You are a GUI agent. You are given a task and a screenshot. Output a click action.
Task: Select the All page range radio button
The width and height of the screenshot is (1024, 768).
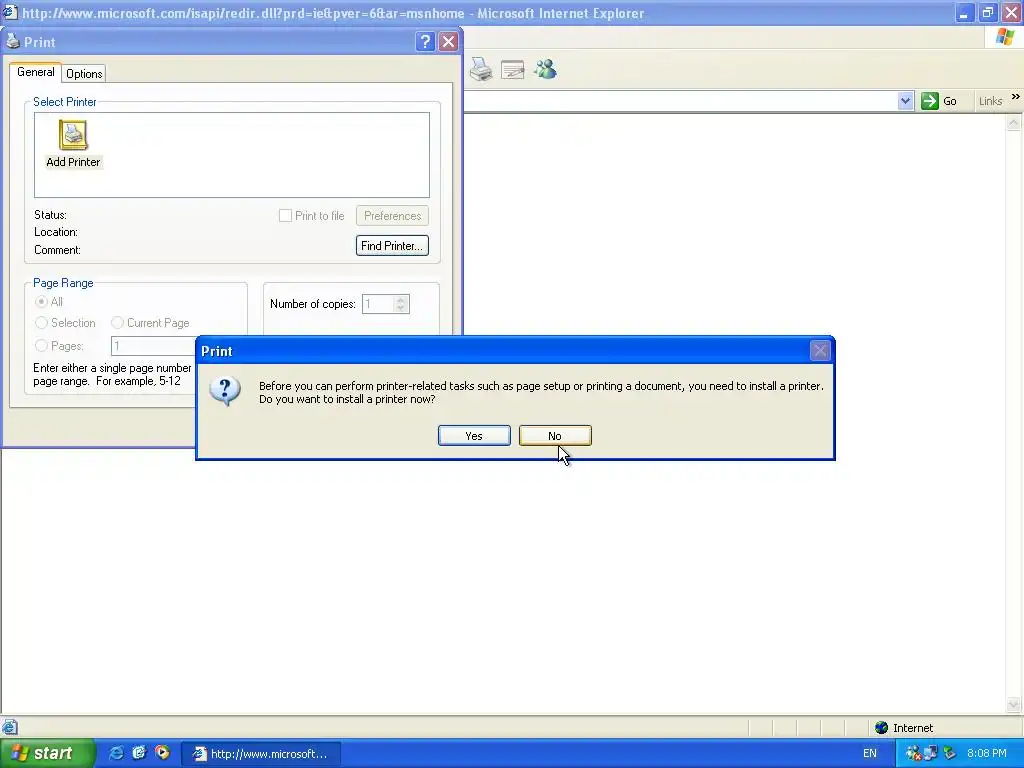pos(42,302)
